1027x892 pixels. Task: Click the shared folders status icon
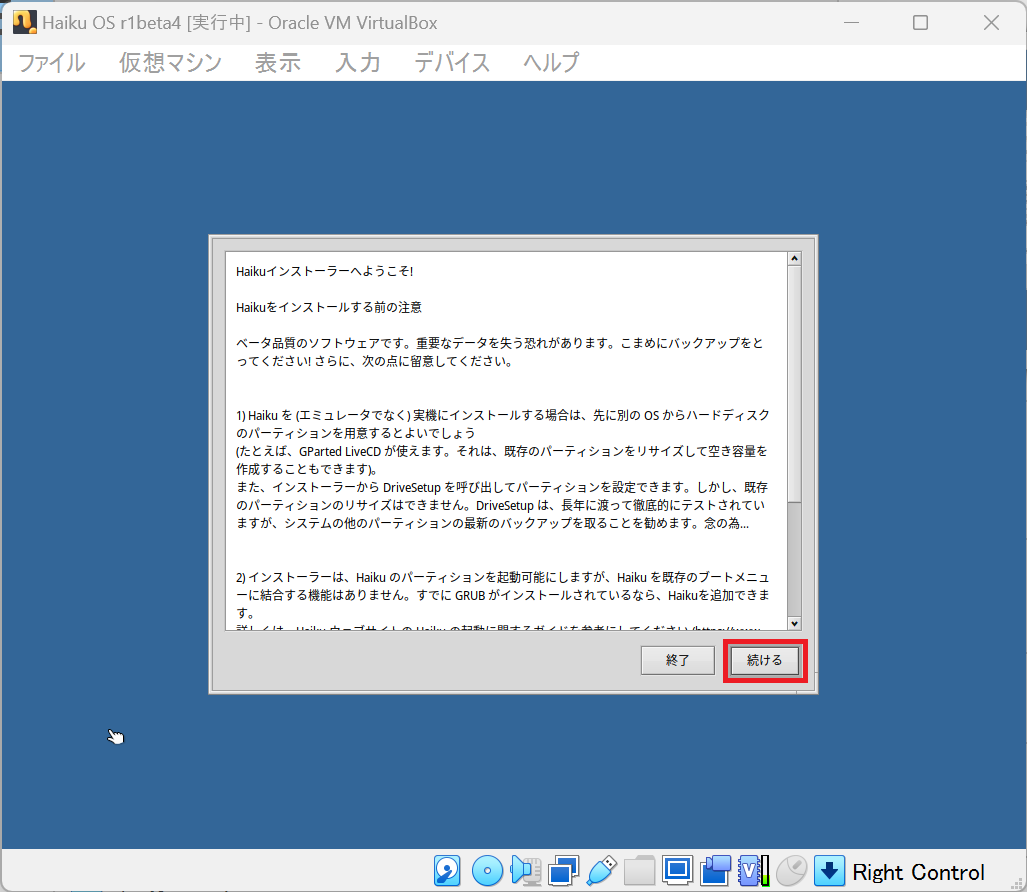point(639,871)
